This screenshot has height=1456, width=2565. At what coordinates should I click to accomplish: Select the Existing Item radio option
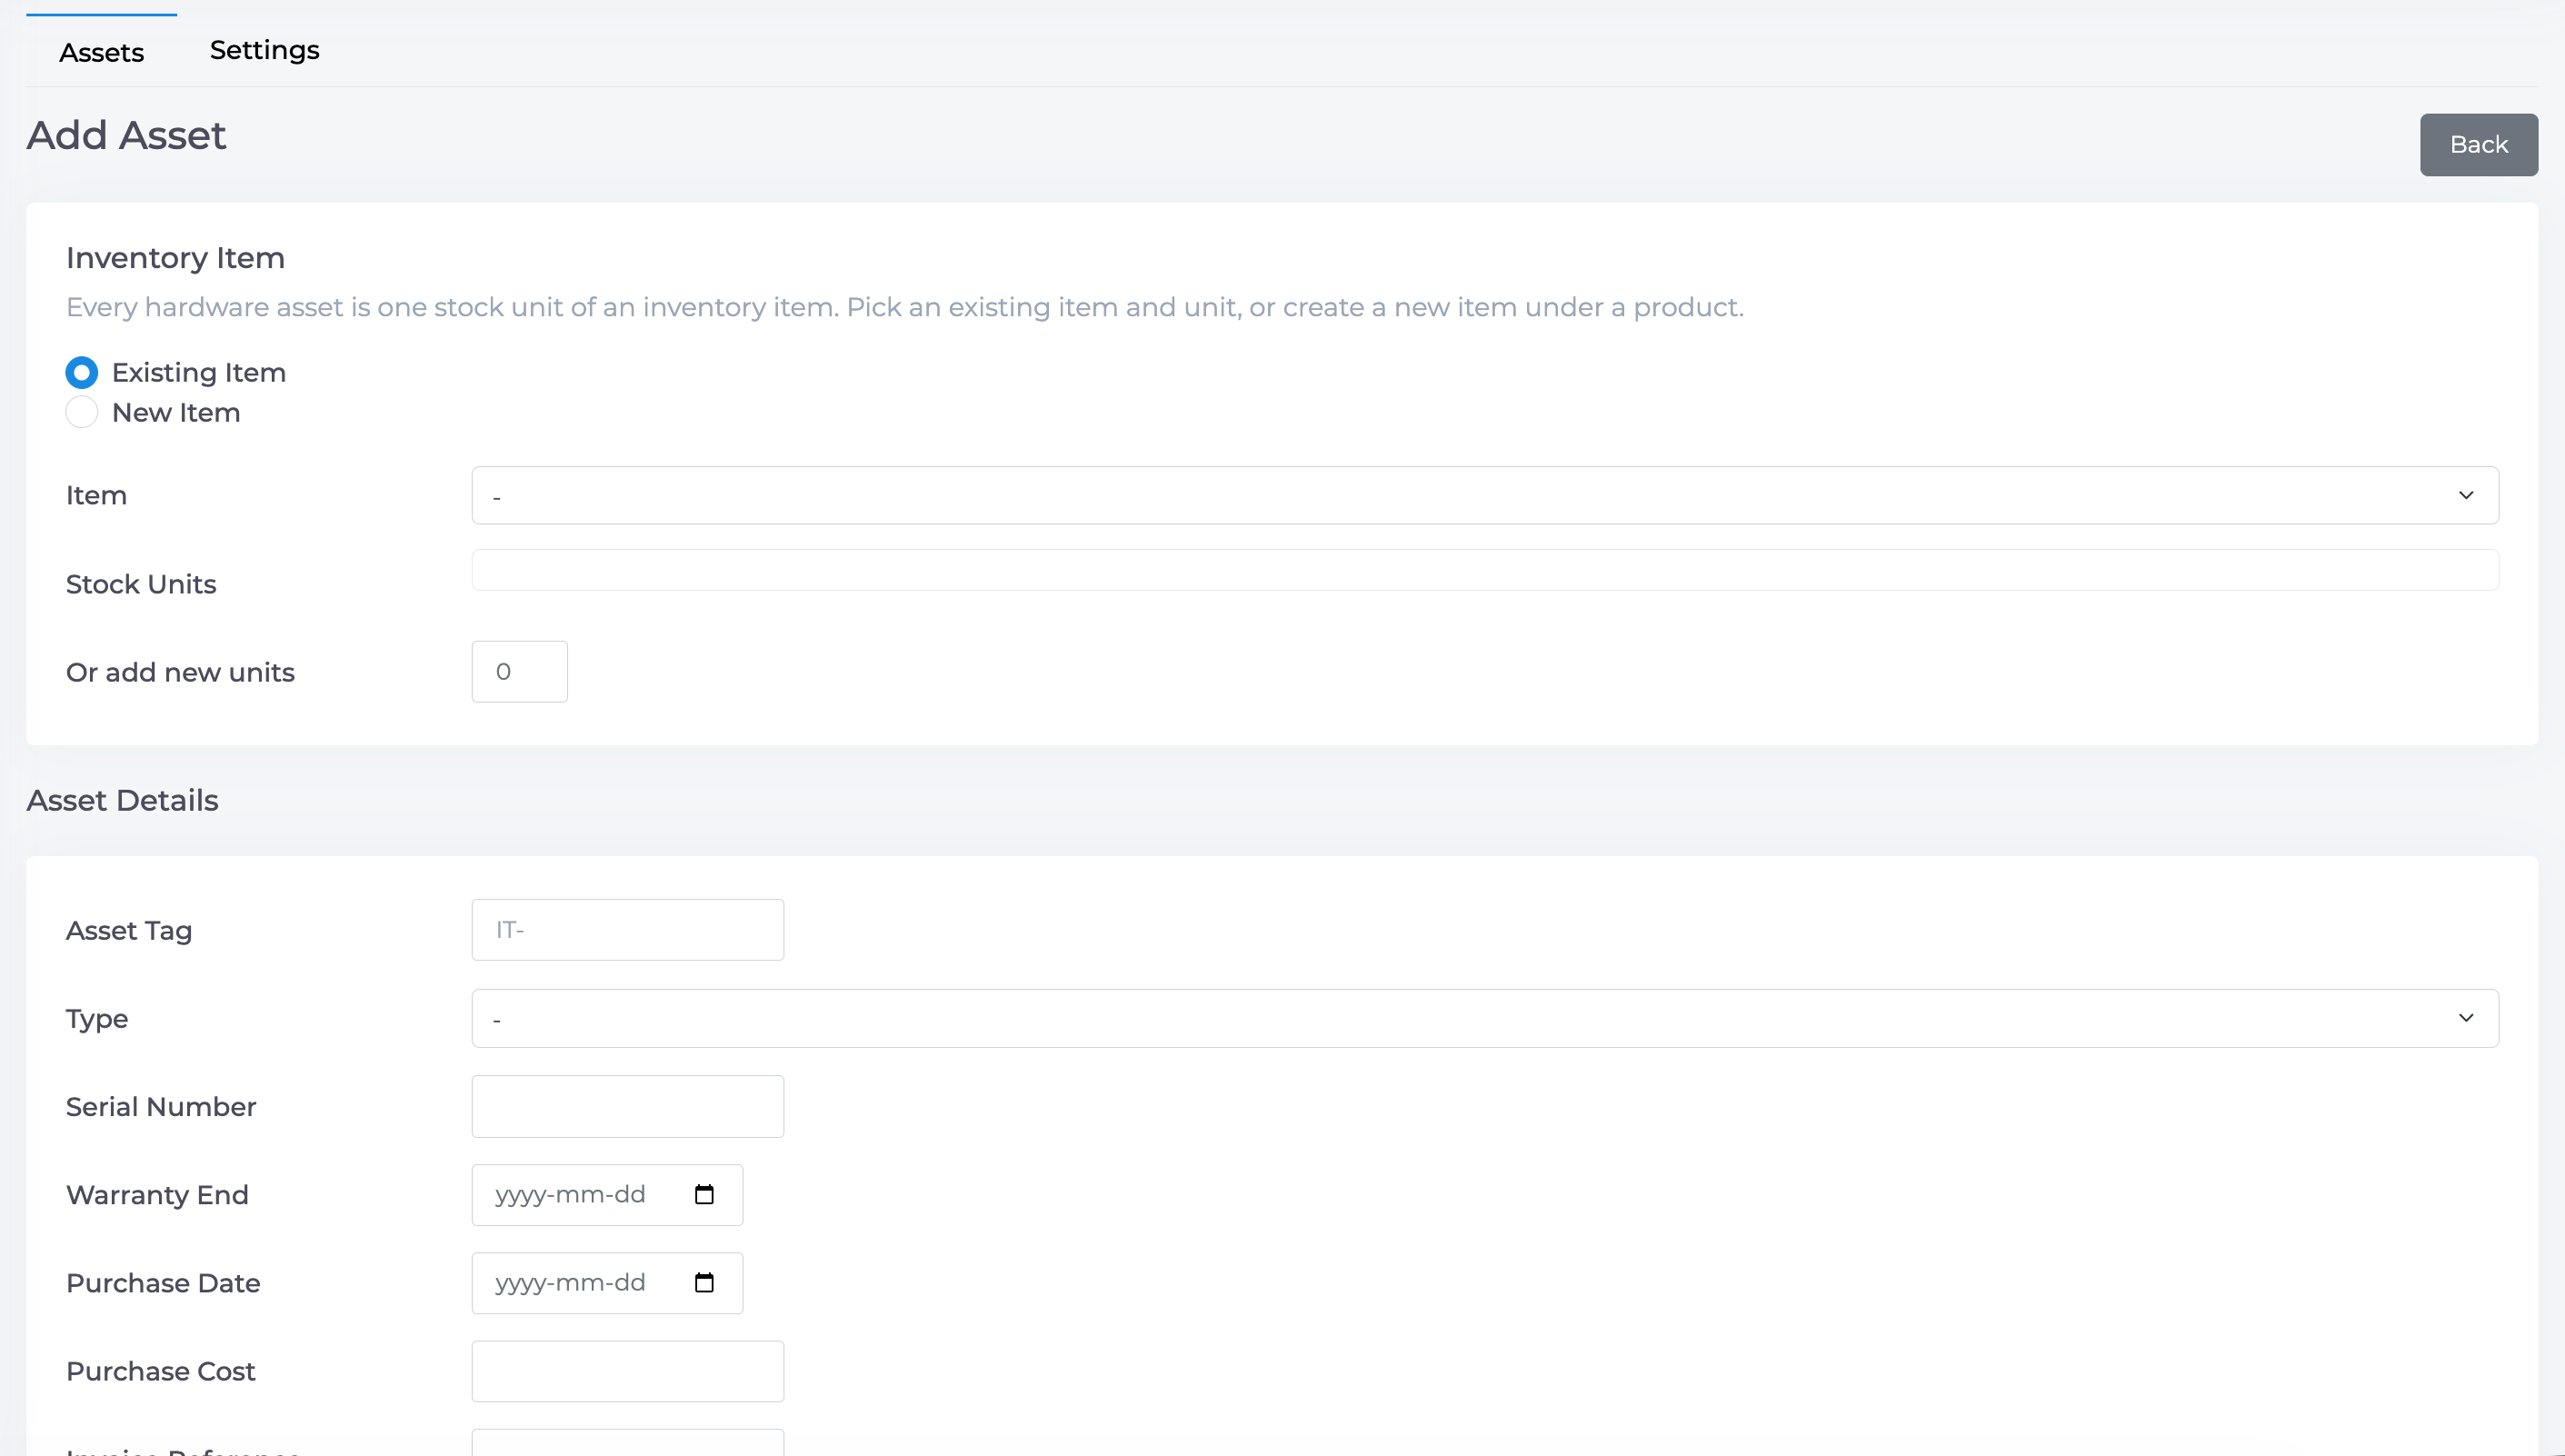coord(82,372)
